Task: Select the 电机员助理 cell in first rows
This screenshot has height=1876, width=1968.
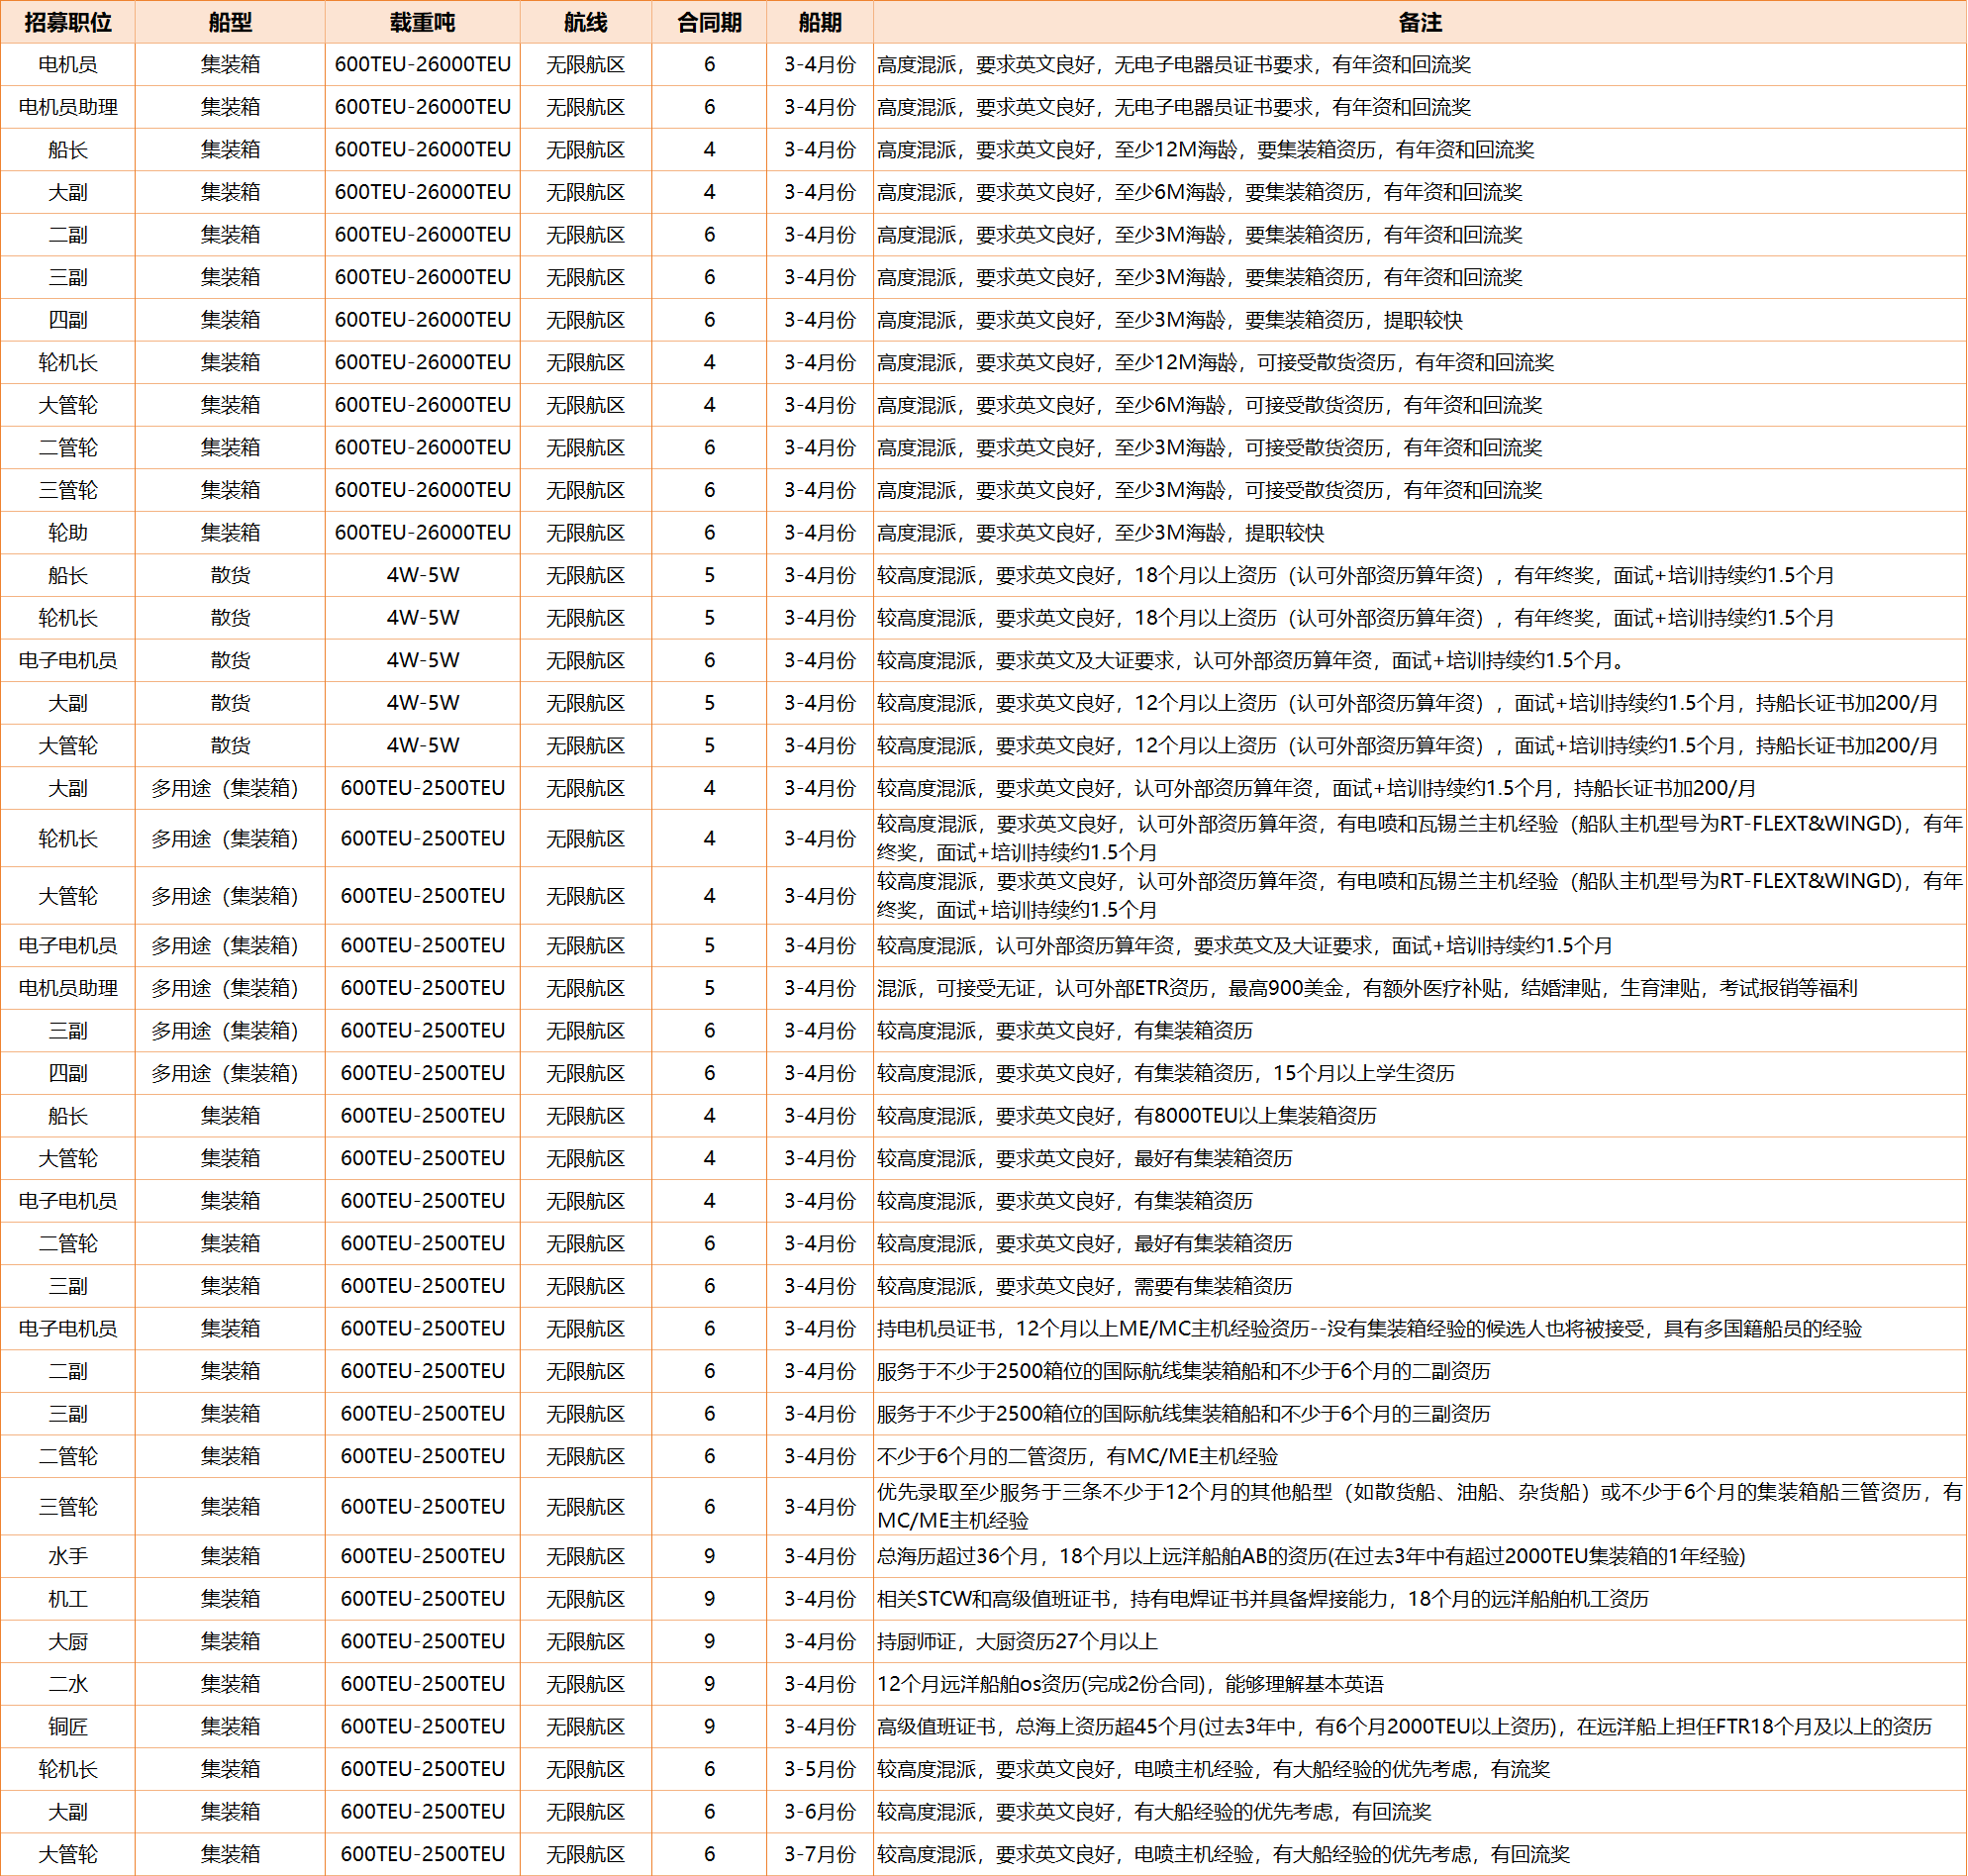Action: coord(67,107)
